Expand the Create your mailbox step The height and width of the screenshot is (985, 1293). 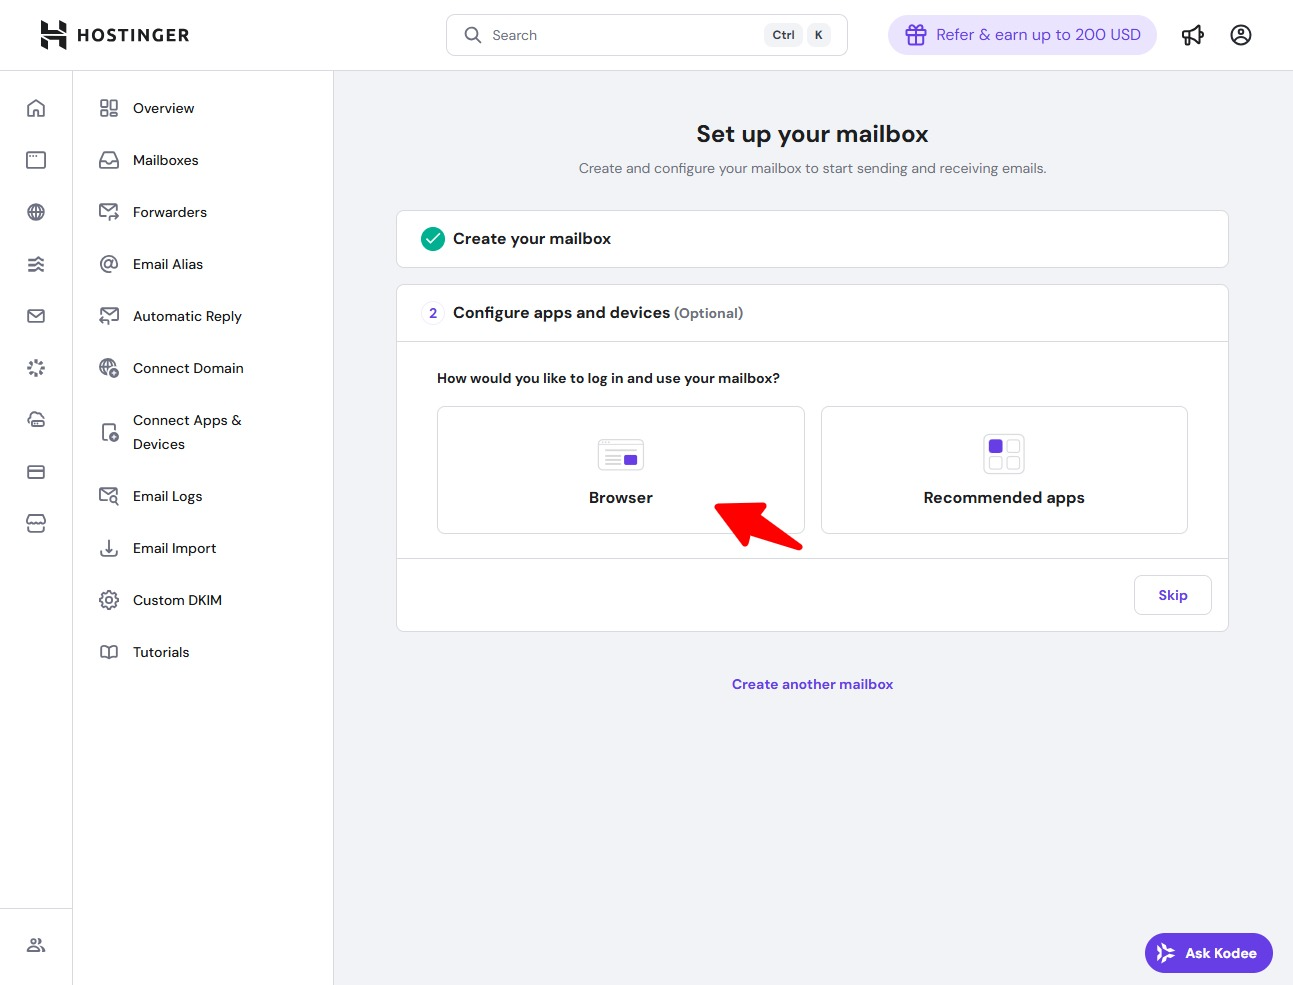[x=811, y=239]
